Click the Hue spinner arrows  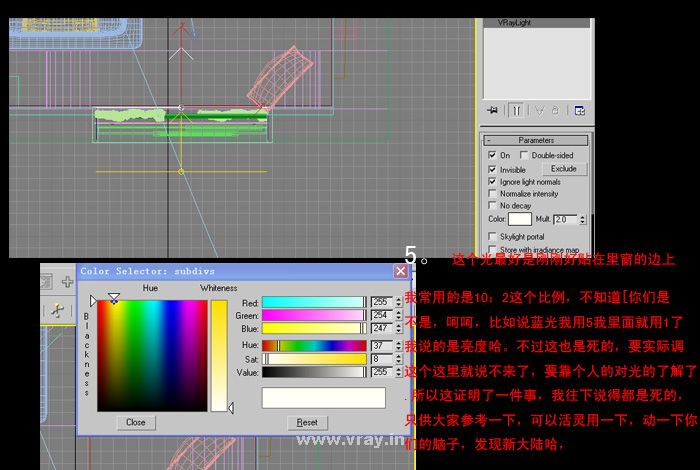click(399, 345)
